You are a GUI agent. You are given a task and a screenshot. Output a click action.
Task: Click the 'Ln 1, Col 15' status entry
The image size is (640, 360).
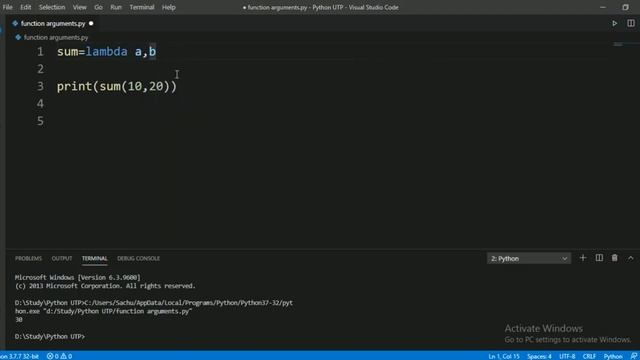[504, 356]
